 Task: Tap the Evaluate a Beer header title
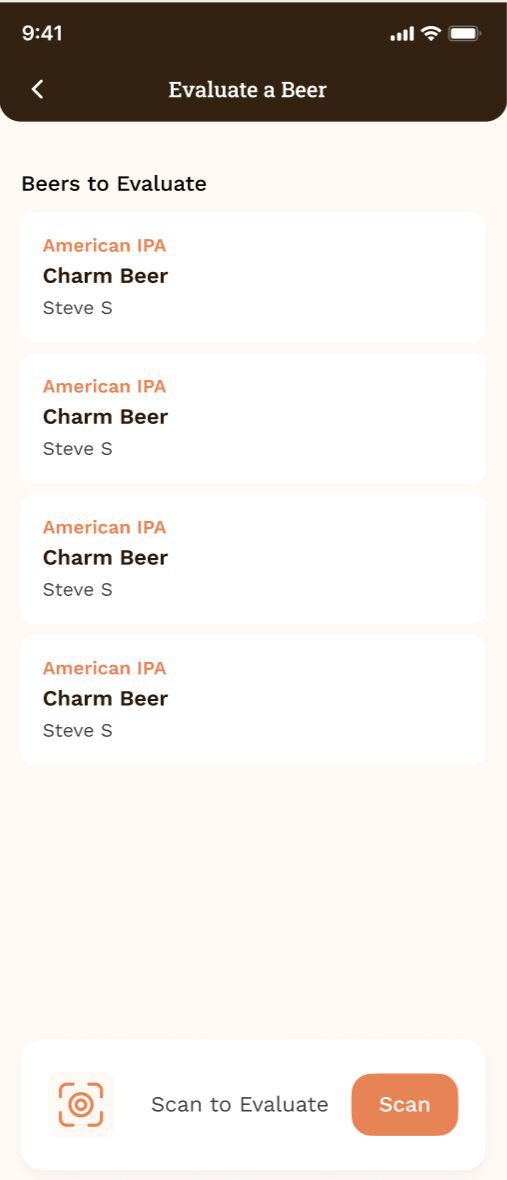tap(247, 90)
